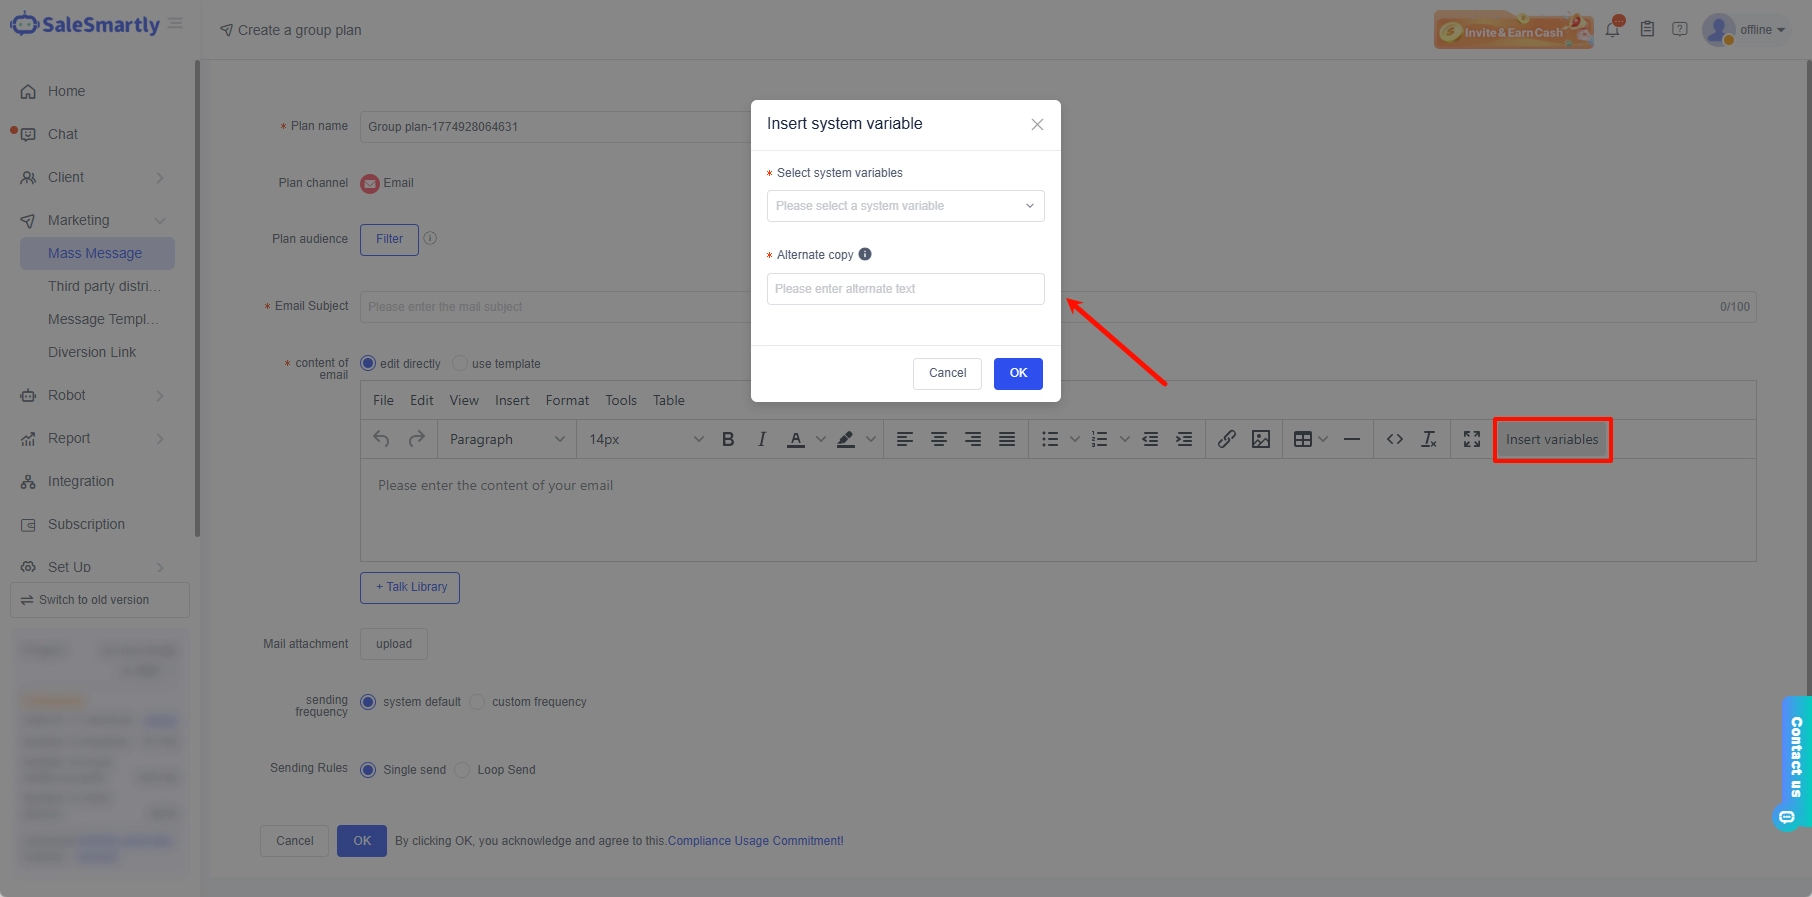Open the clipboard tasks icon in header
This screenshot has width=1812, height=897.
[1647, 29]
